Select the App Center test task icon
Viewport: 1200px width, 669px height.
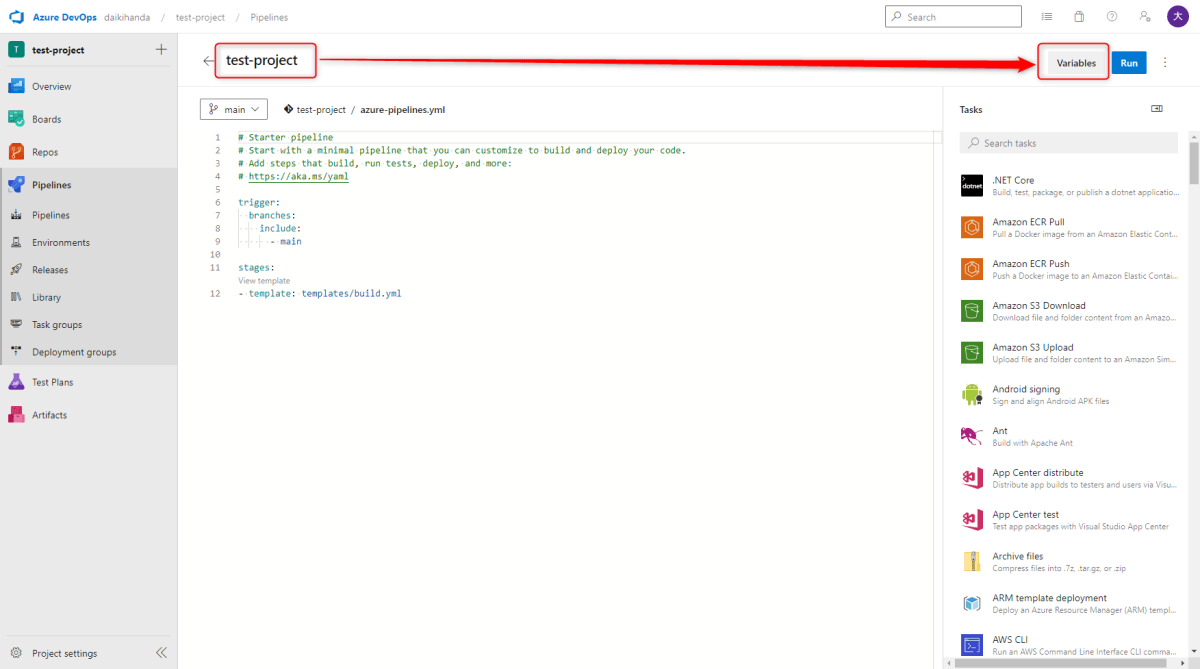coord(971,520)
